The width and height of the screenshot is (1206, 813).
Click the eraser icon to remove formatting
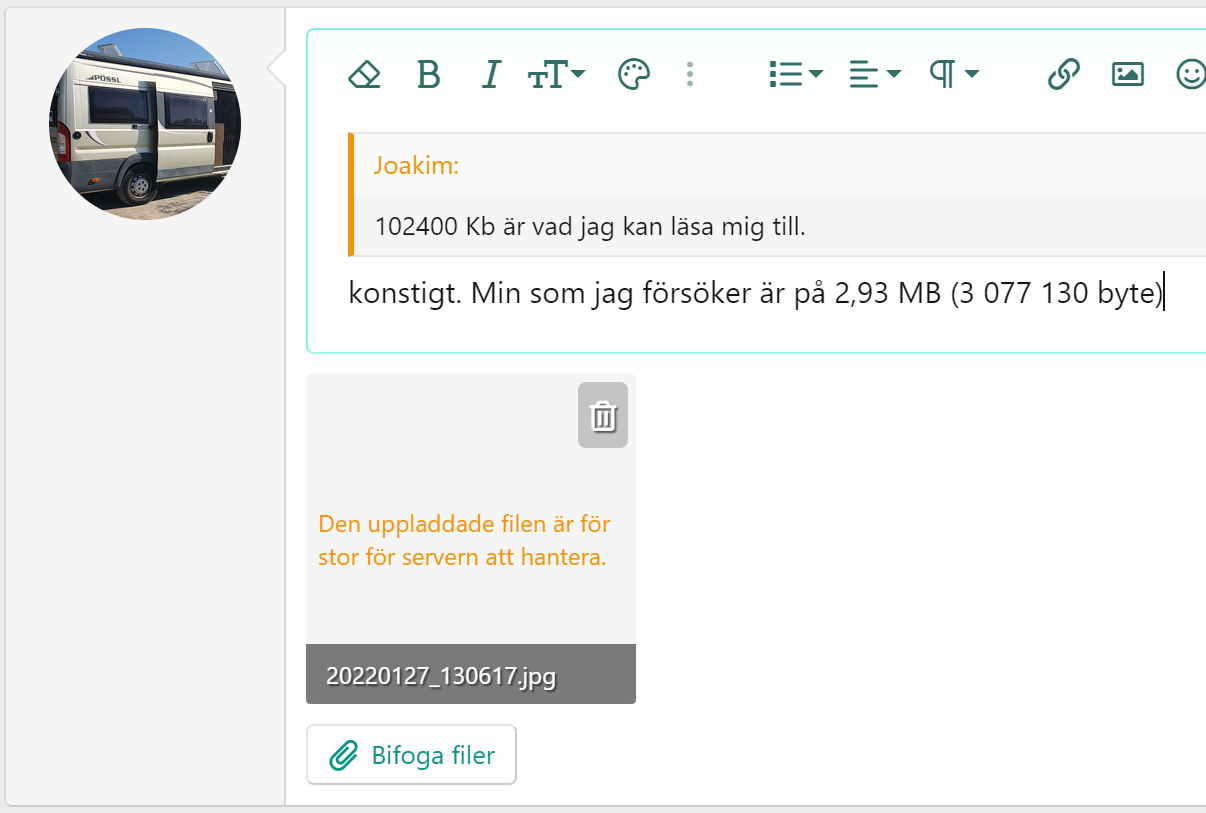pos(364,75)
